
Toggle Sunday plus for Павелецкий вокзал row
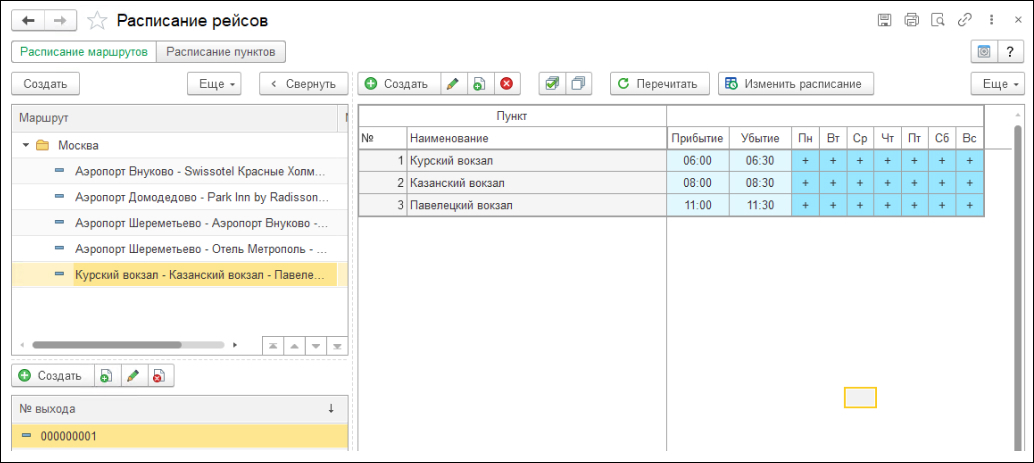coord(969,205)
